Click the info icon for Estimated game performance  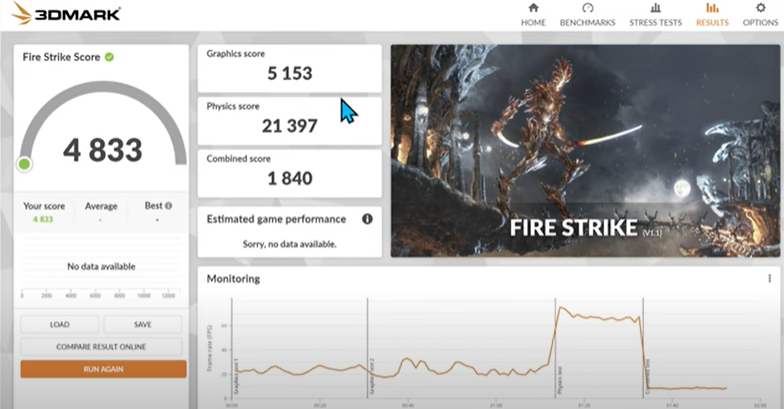click(367, 219)
